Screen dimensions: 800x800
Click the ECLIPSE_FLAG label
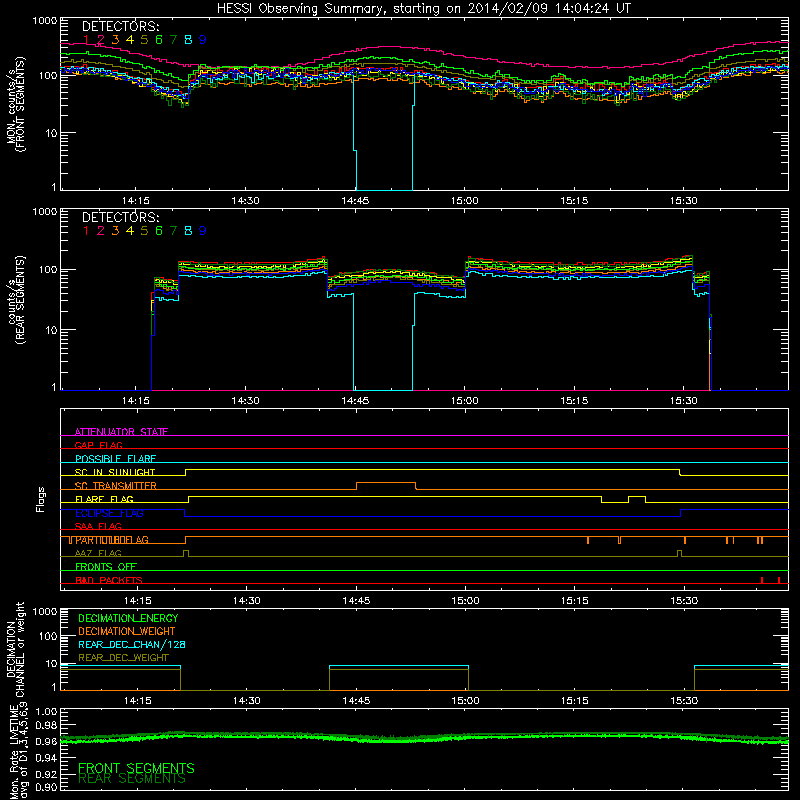[109, 513]
